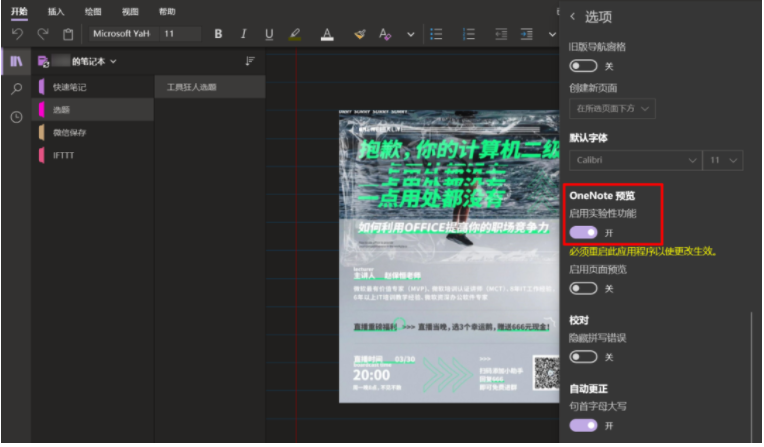Click the 自动更正 heading

coord(589,389)
